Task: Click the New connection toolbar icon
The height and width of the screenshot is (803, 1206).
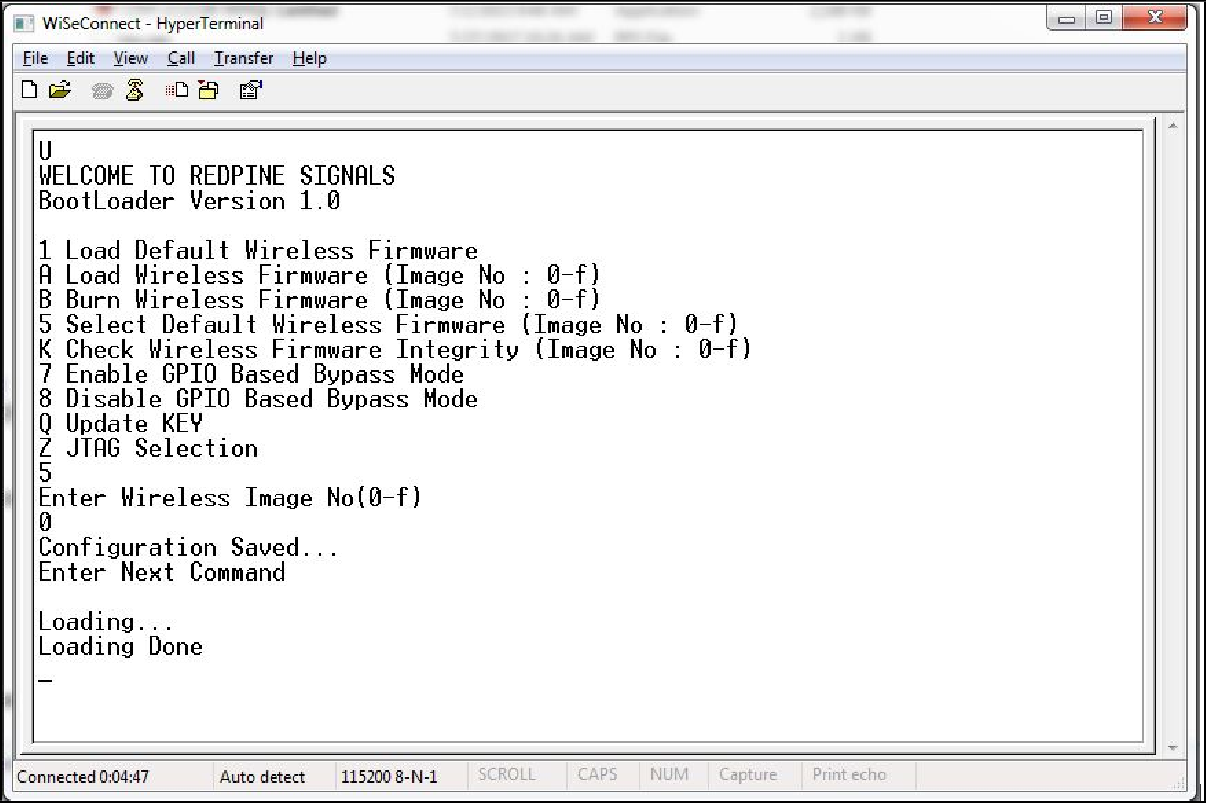Action: 30,91
